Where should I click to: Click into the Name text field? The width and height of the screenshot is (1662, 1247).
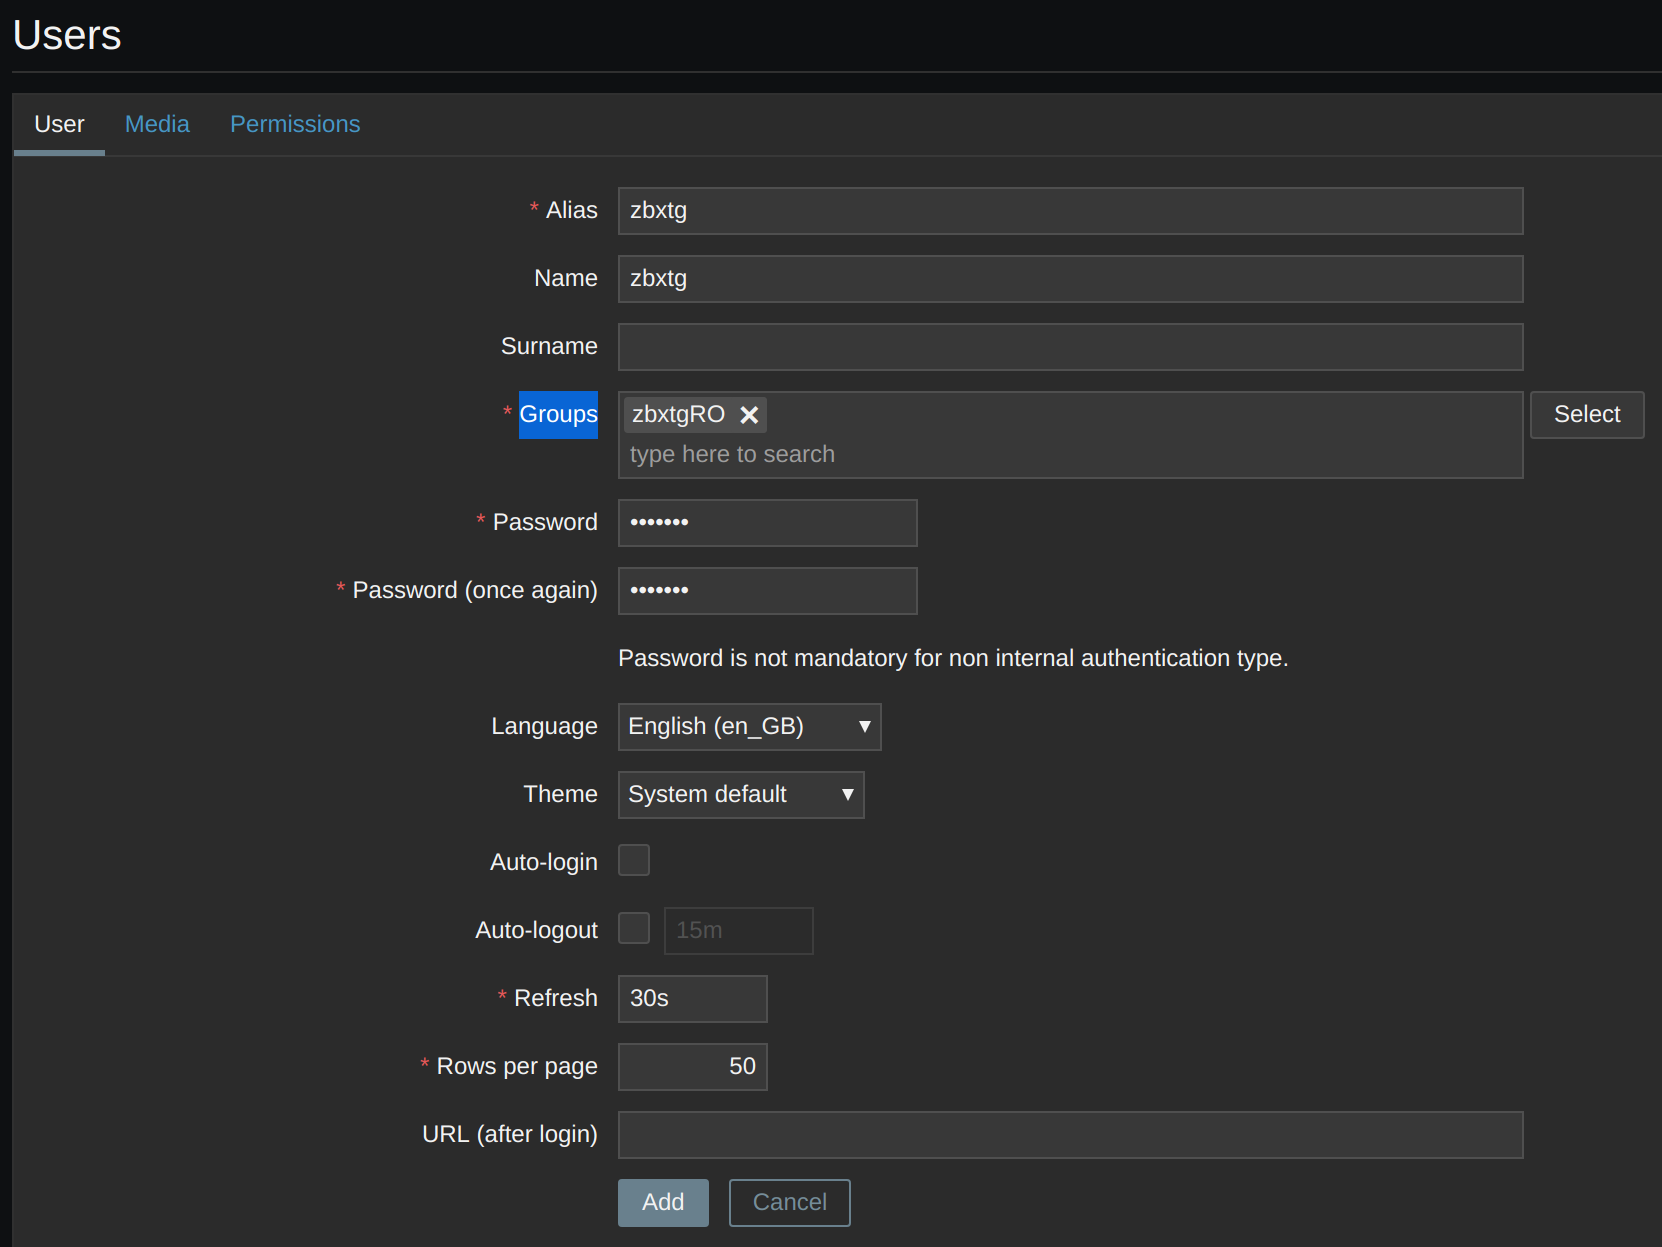tap(1070, 279)
